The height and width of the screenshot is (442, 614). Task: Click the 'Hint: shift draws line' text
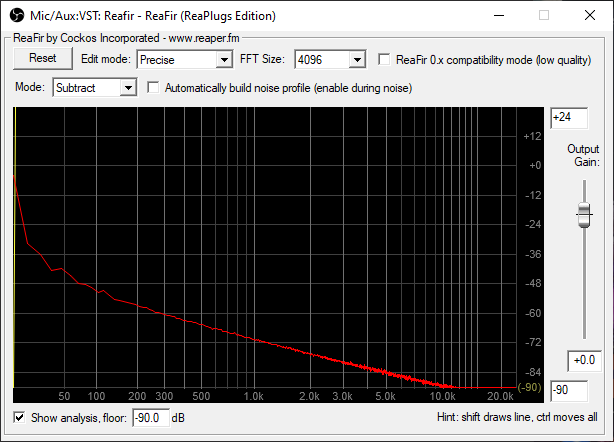coord(517,417)
